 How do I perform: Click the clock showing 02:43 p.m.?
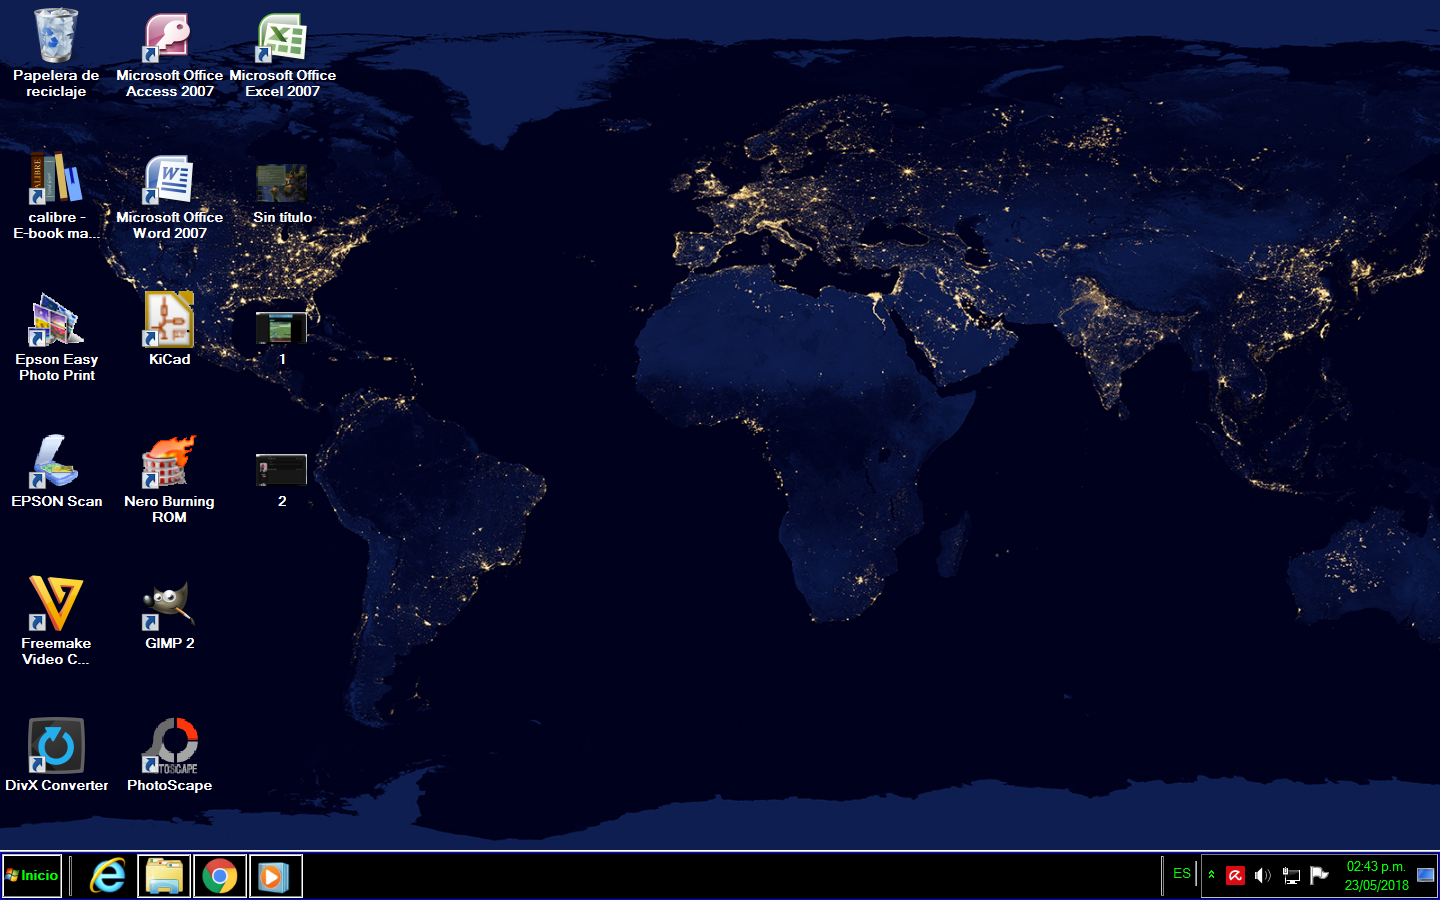point(1376,876)
